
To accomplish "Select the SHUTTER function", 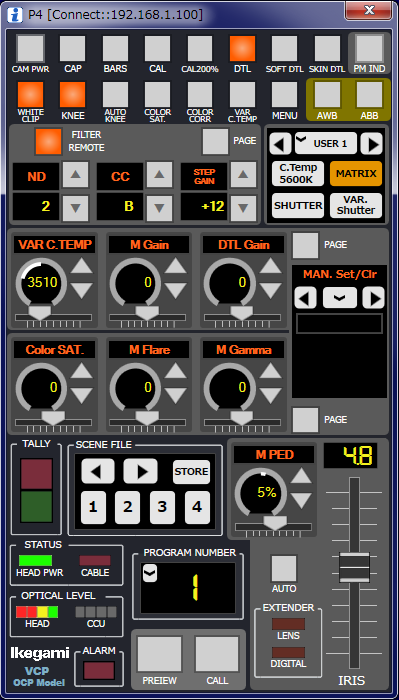I will pyautogui.click(x=298, y=206).
